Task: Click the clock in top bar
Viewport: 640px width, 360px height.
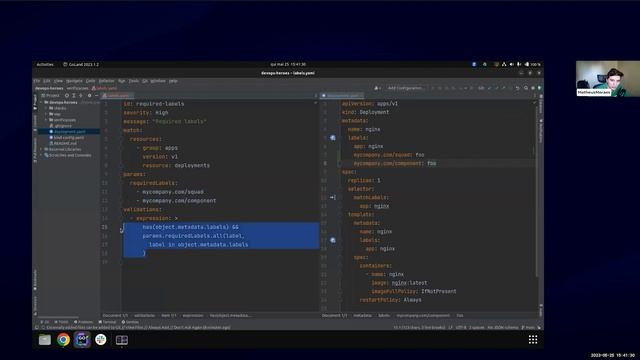Action: click(288, 64)
